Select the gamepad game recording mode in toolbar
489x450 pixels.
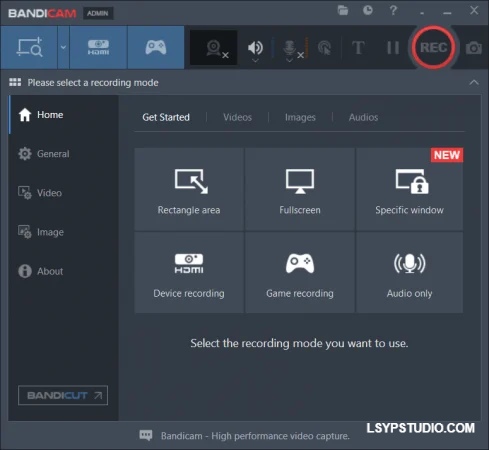click(156, 47)
